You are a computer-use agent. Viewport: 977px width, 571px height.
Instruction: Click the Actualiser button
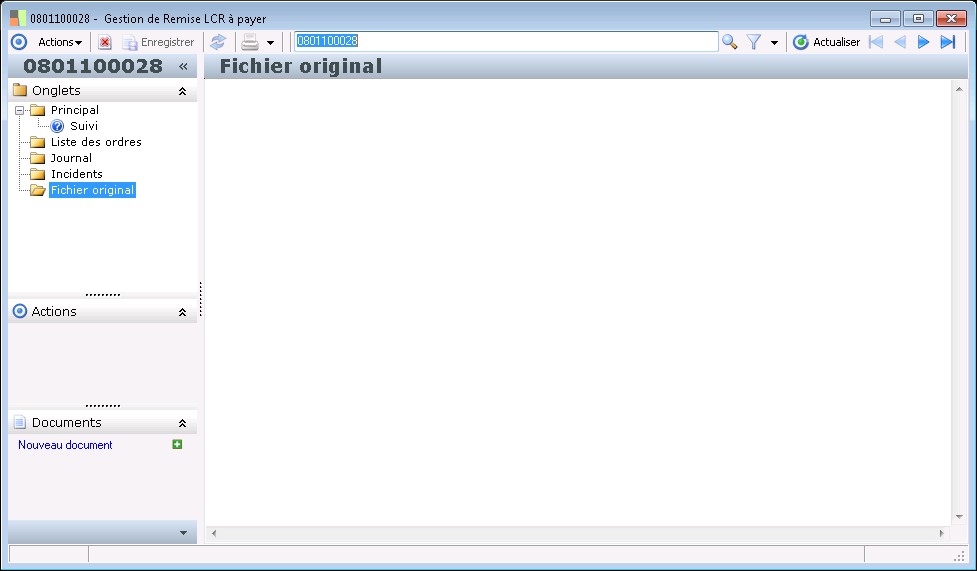click(x=826, y=42)
